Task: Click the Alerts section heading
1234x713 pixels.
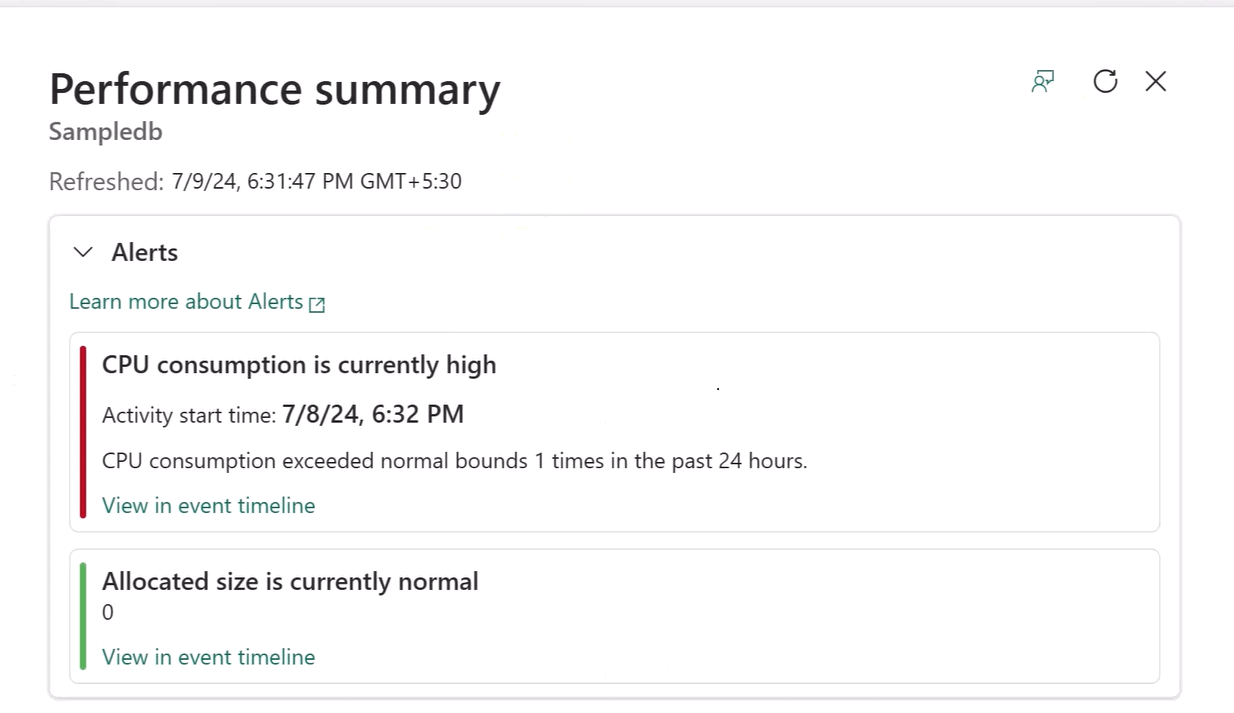Action: click(x=145, y=252)
